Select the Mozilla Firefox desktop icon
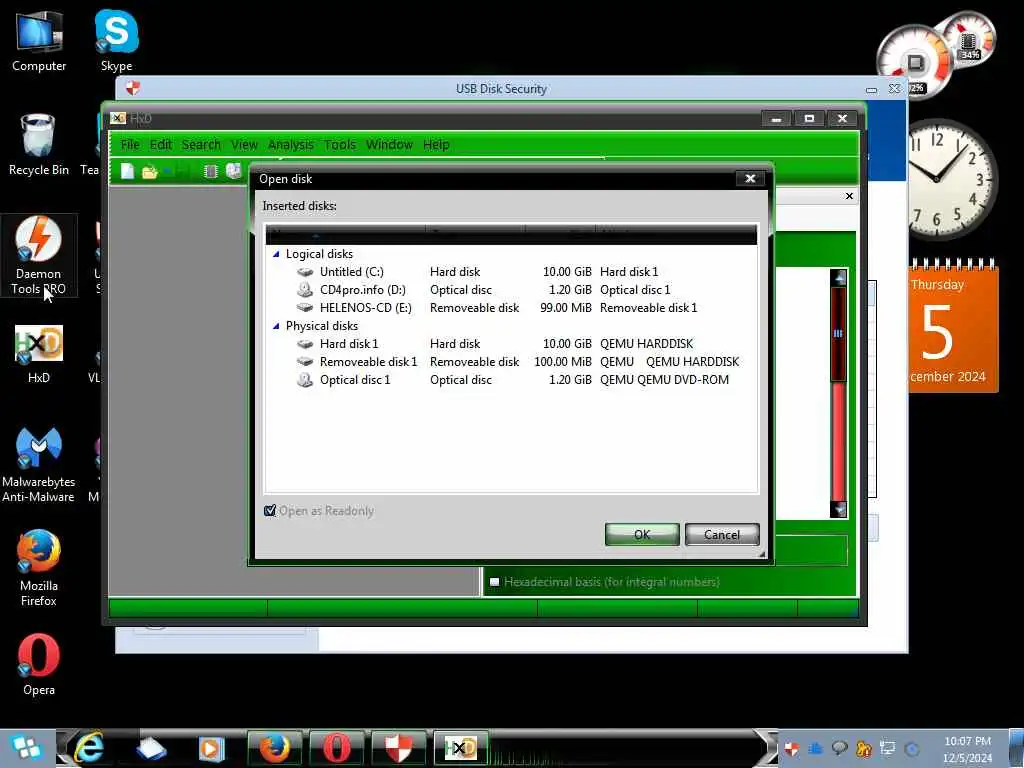 (x=39, y=568)
